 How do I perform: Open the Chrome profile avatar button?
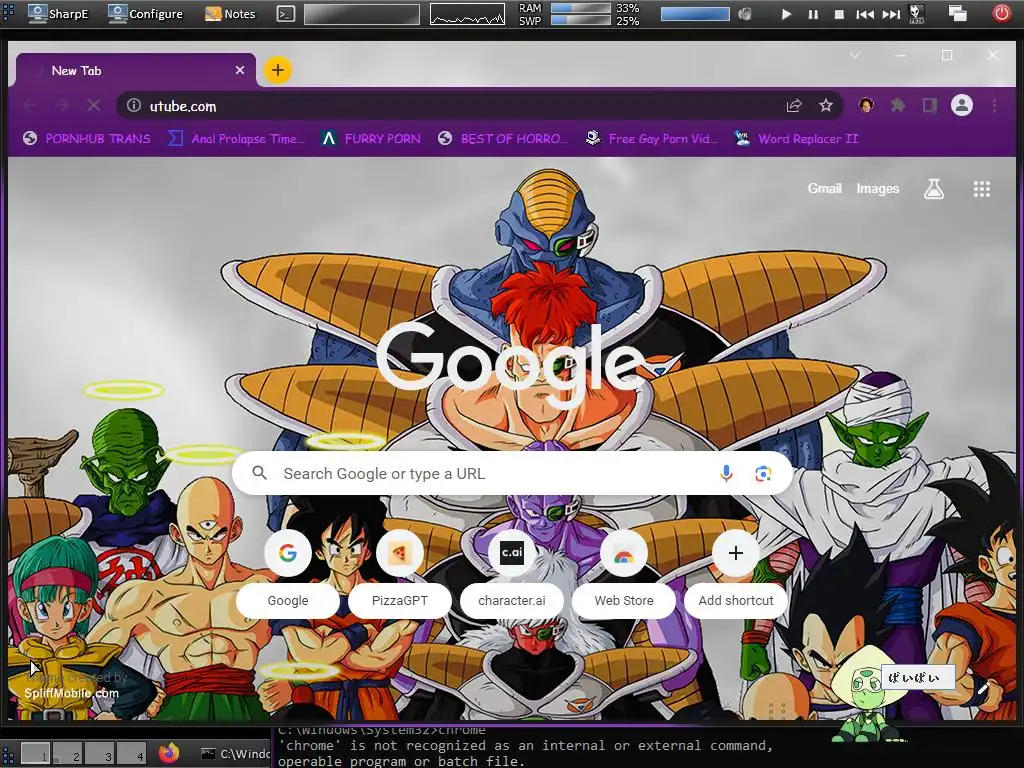(x=961, y=105)
